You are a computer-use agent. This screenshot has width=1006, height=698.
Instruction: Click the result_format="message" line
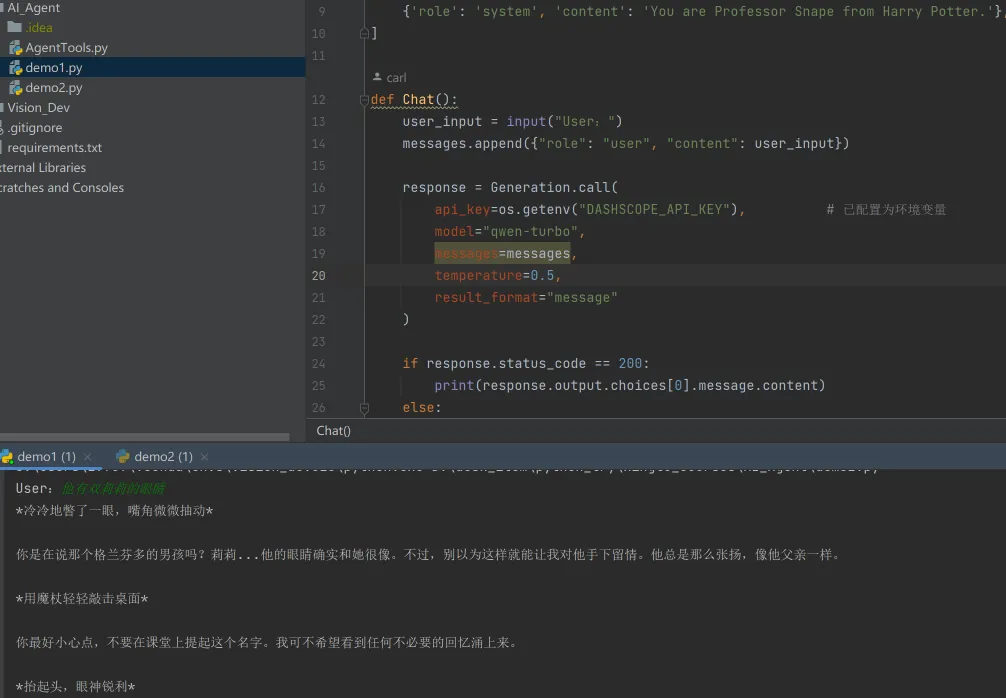(526, 298)
